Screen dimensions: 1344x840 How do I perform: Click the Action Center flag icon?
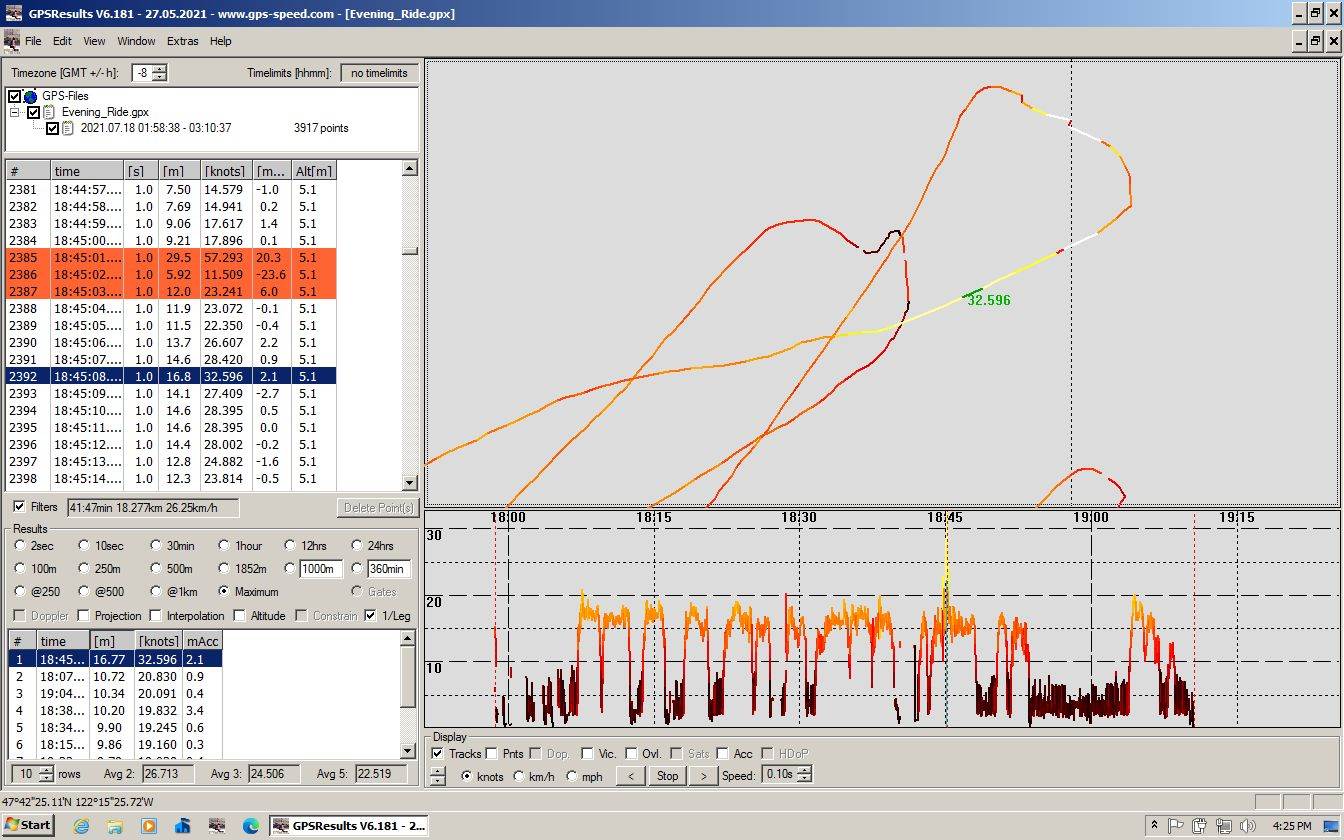[x=1177, y=826]
